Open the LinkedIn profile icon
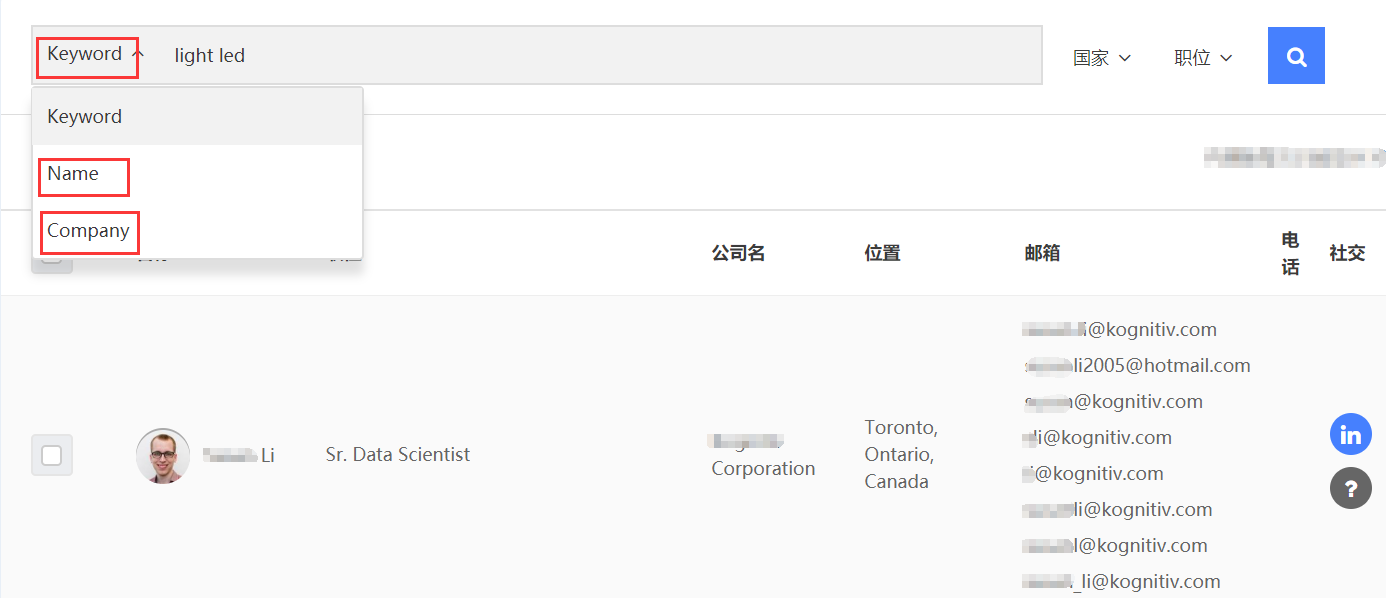The height and width of the screenshot is (598, 1386). 1350,435
